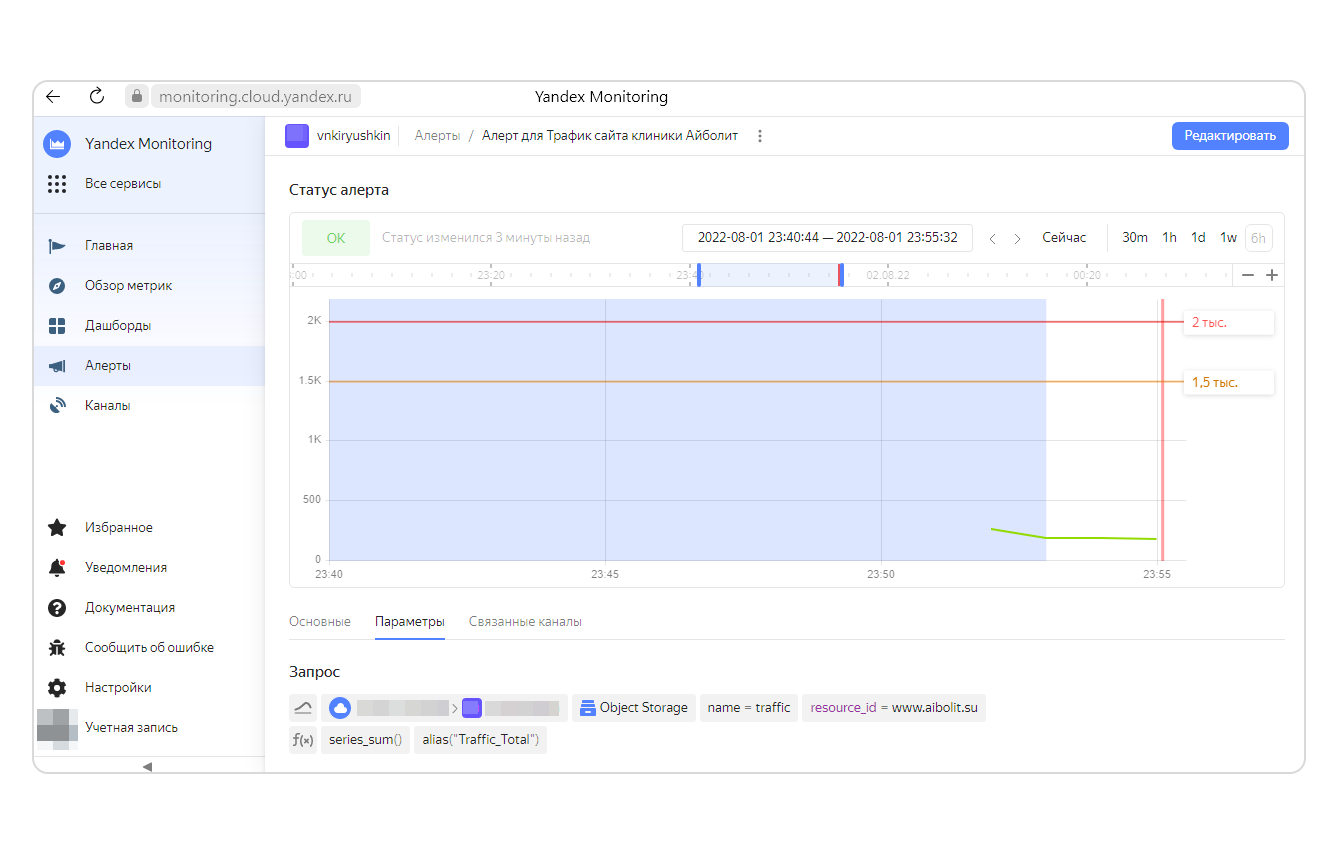
Task: Click the Избранное star icon
Action: [x=57, y=528]
